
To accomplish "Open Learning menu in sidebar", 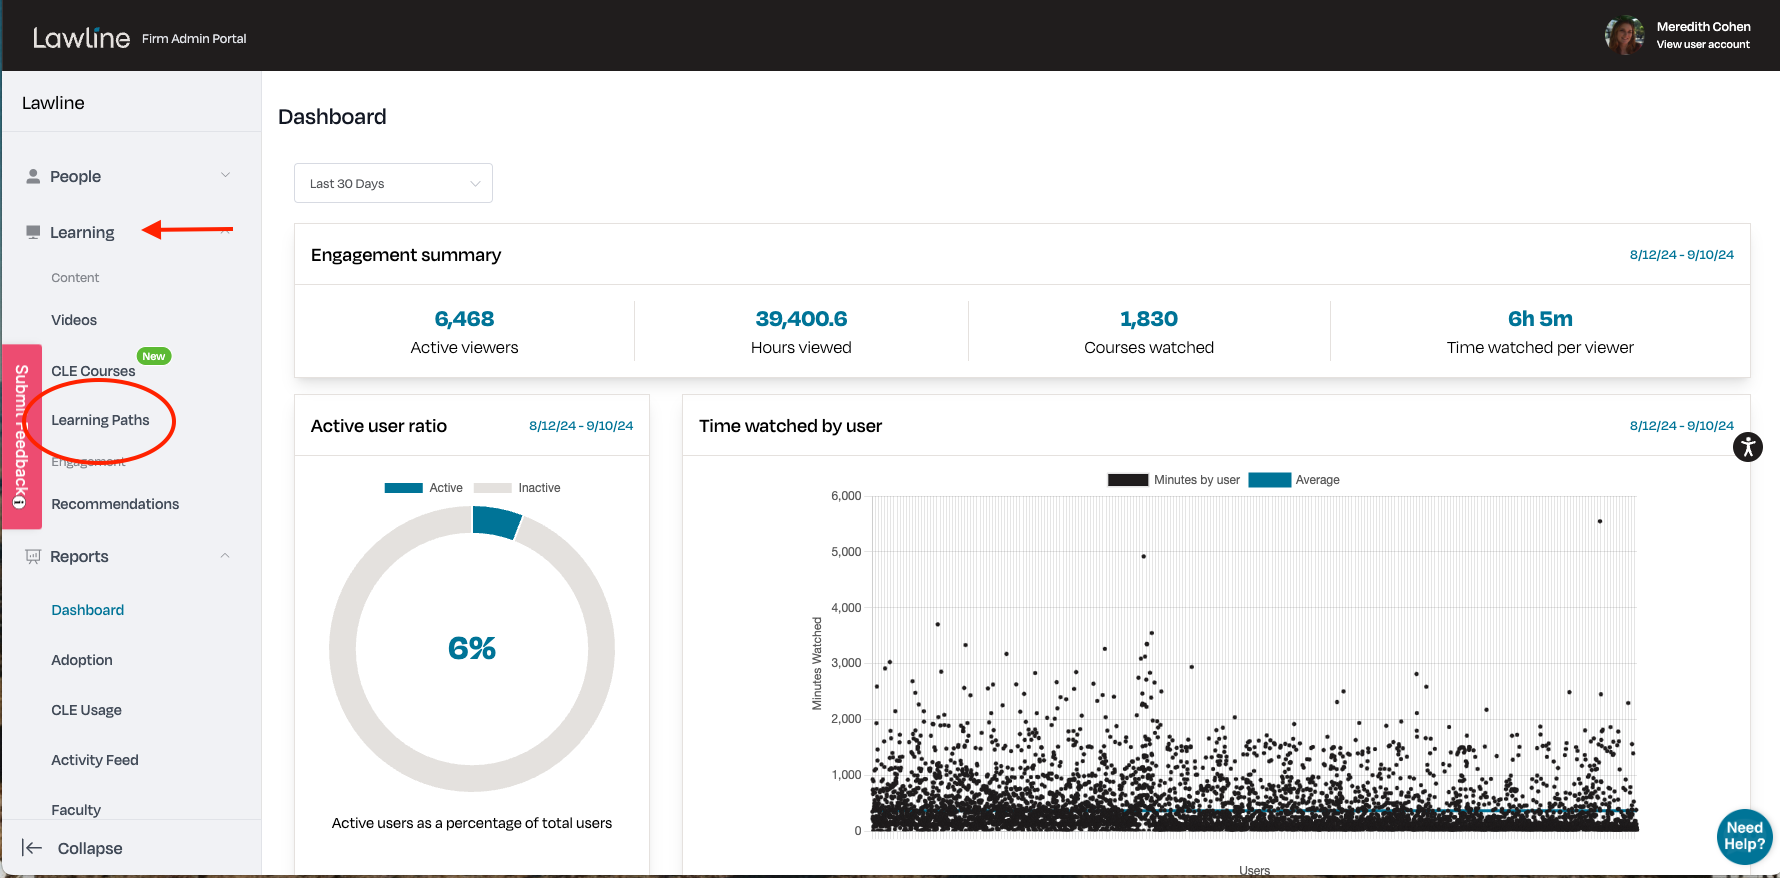I will pyautogui.click(x=82, y=232).
